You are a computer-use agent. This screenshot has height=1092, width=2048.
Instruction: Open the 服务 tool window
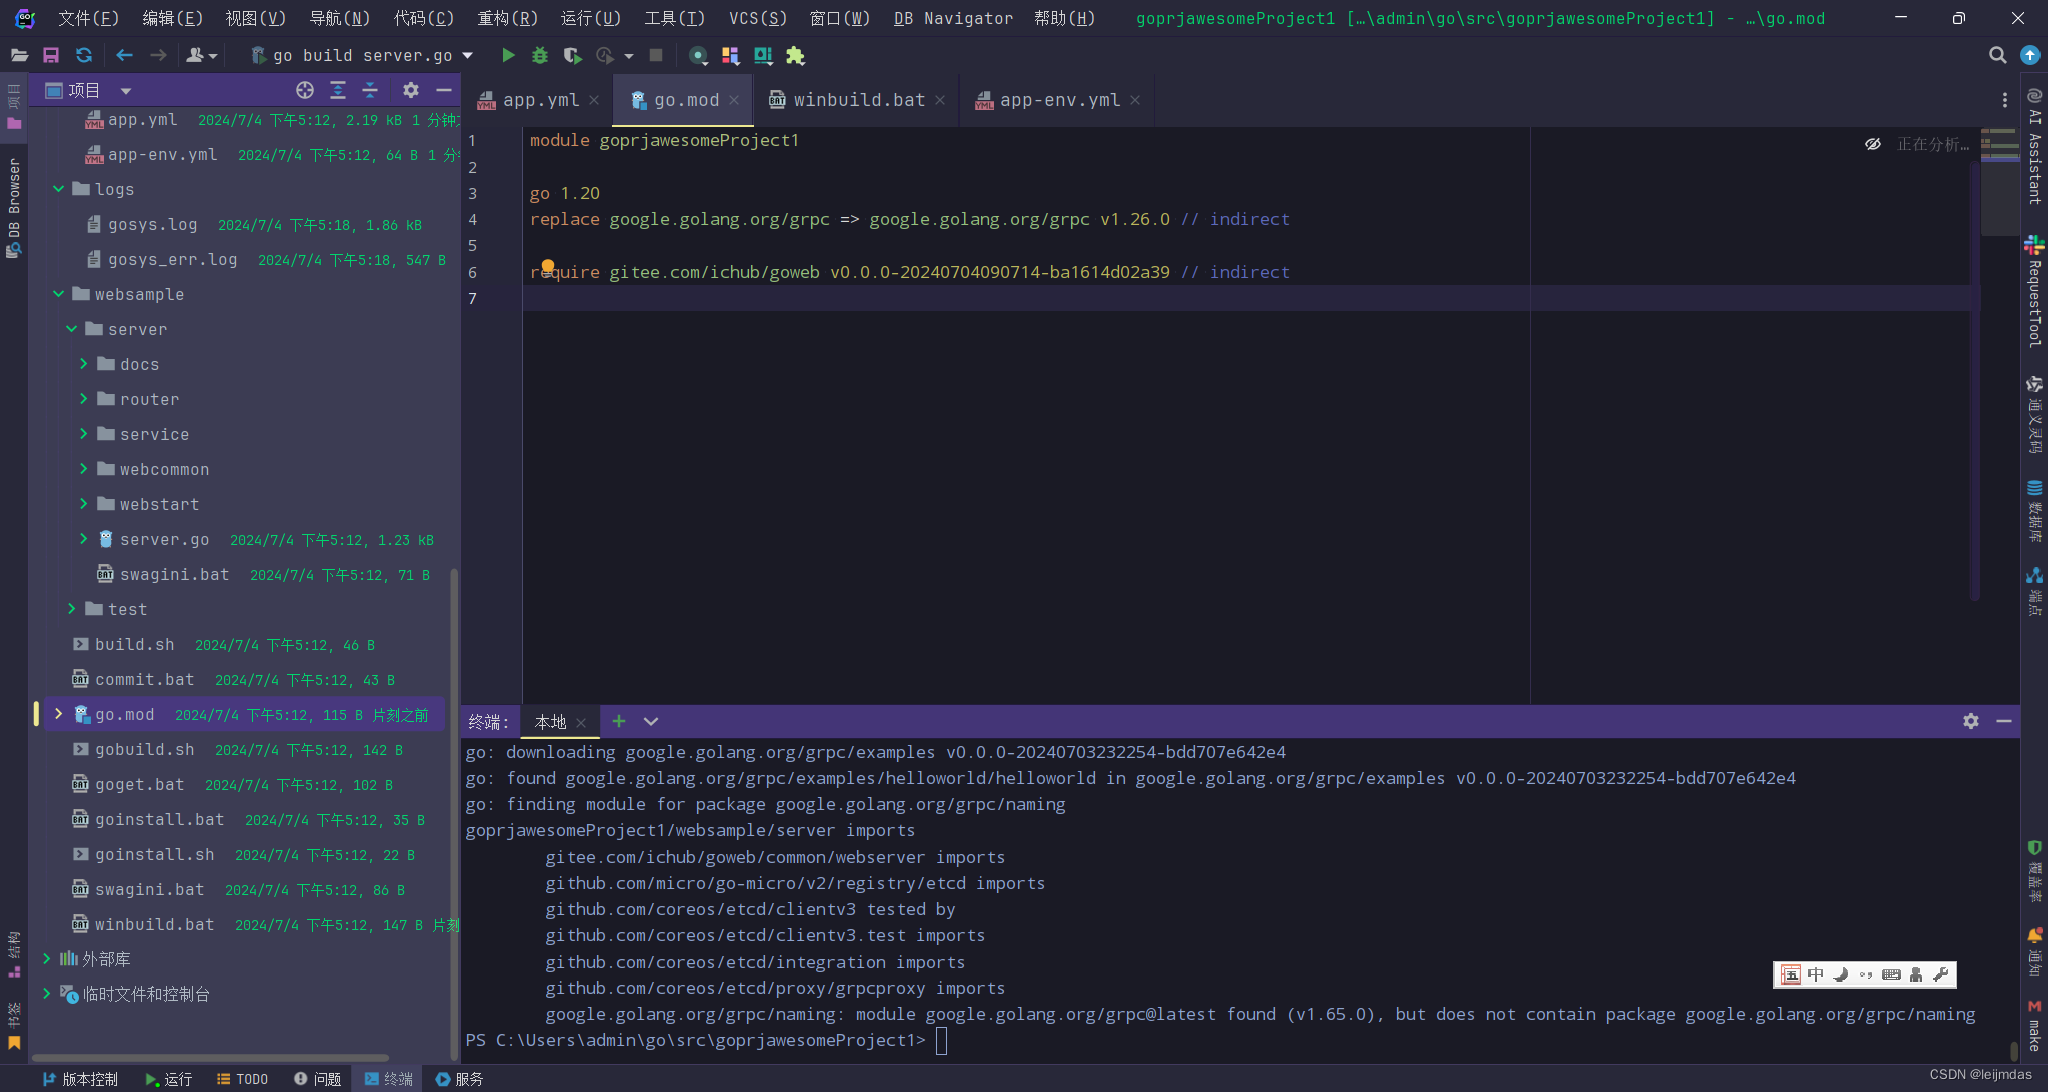point(460,1079)
